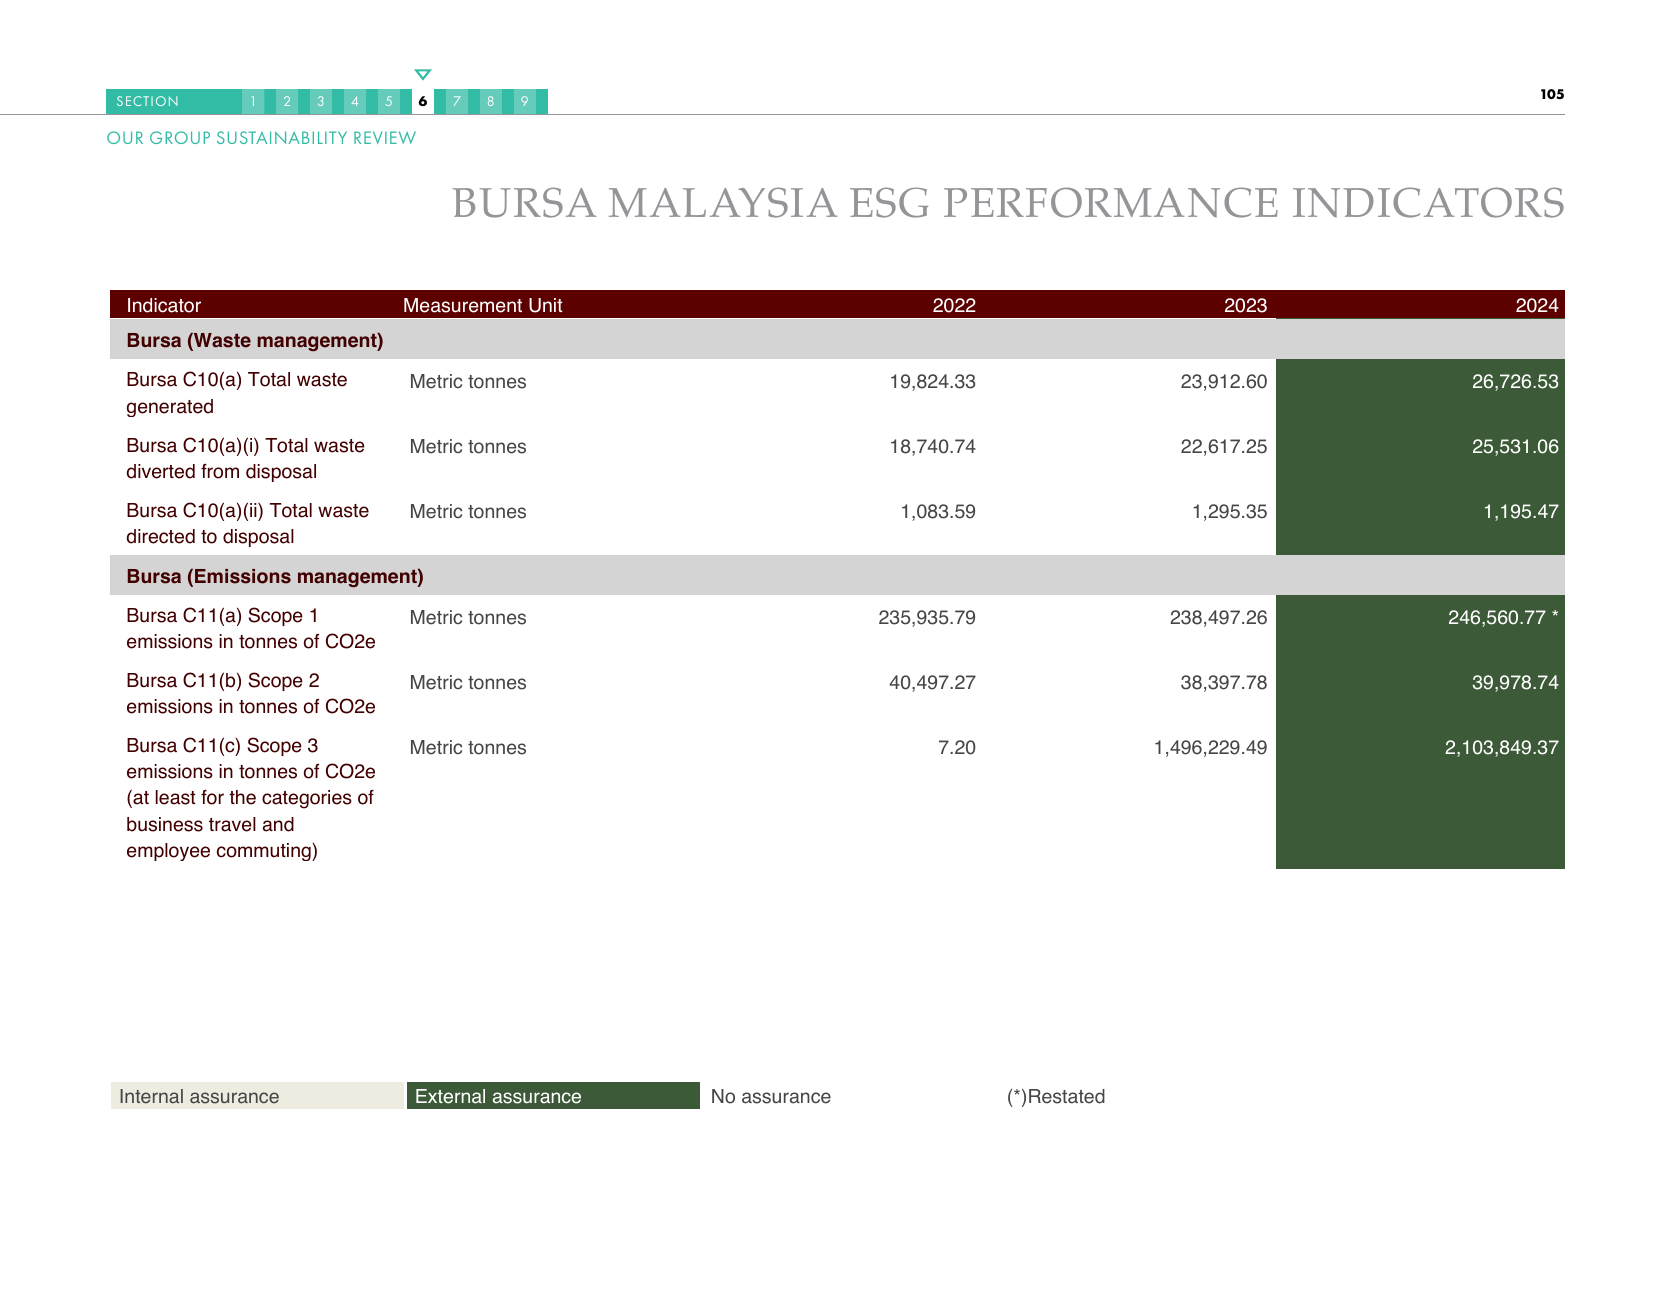Click Bursa C11(b) Scope 2 emissions label

click(x=251, y=693)
